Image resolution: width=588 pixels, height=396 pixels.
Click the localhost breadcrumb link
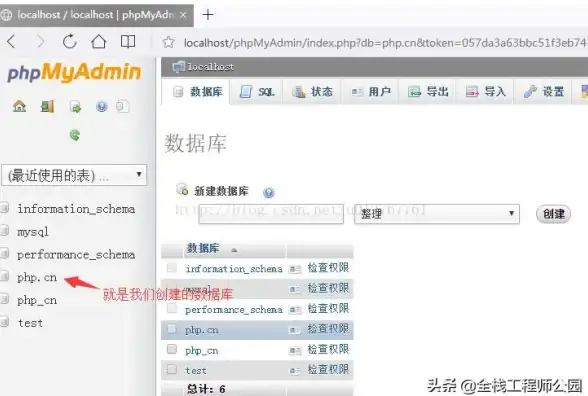(x=211, y=67)
